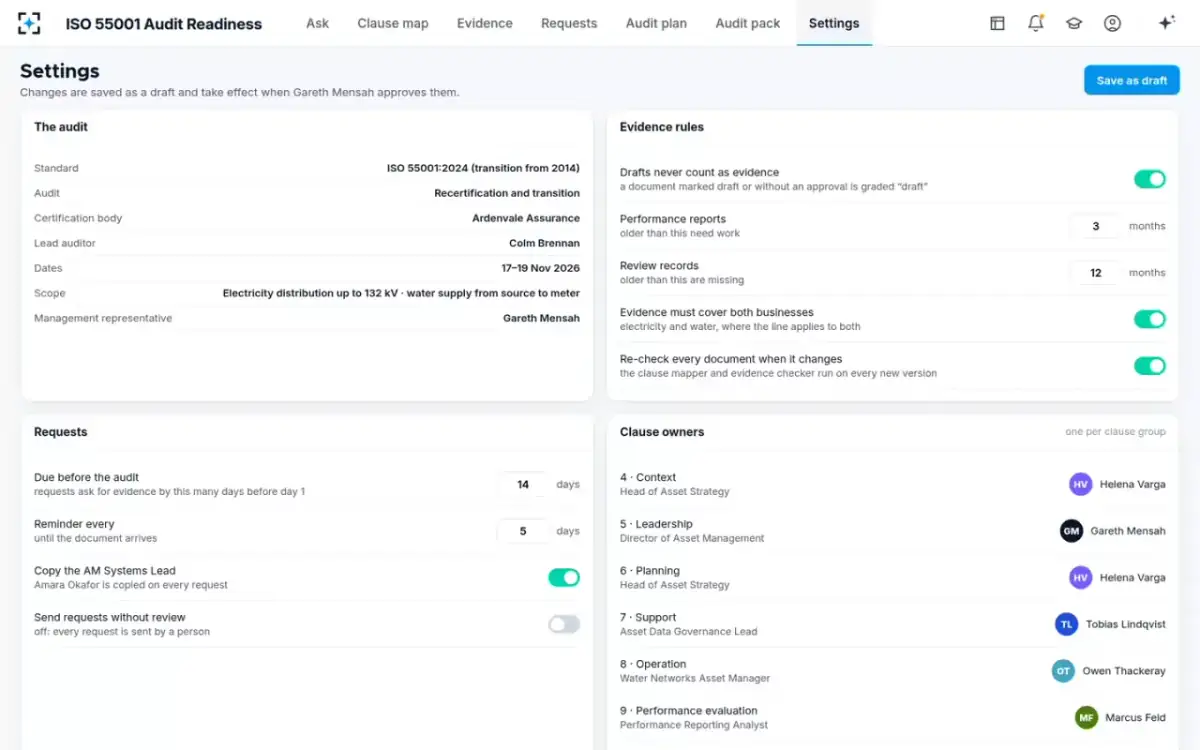Click Ardenvale Assurance certification body
1200x750 pixels.
[x=526, y=218]
